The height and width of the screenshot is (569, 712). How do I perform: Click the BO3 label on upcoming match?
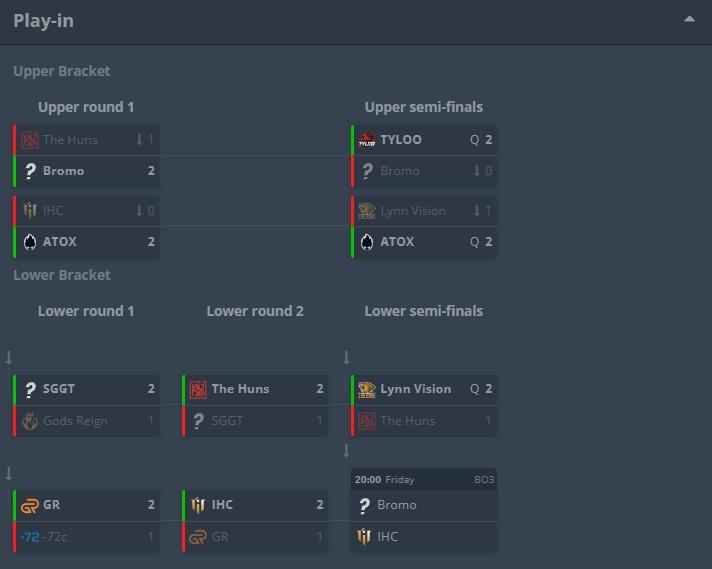tap(484, 480)
